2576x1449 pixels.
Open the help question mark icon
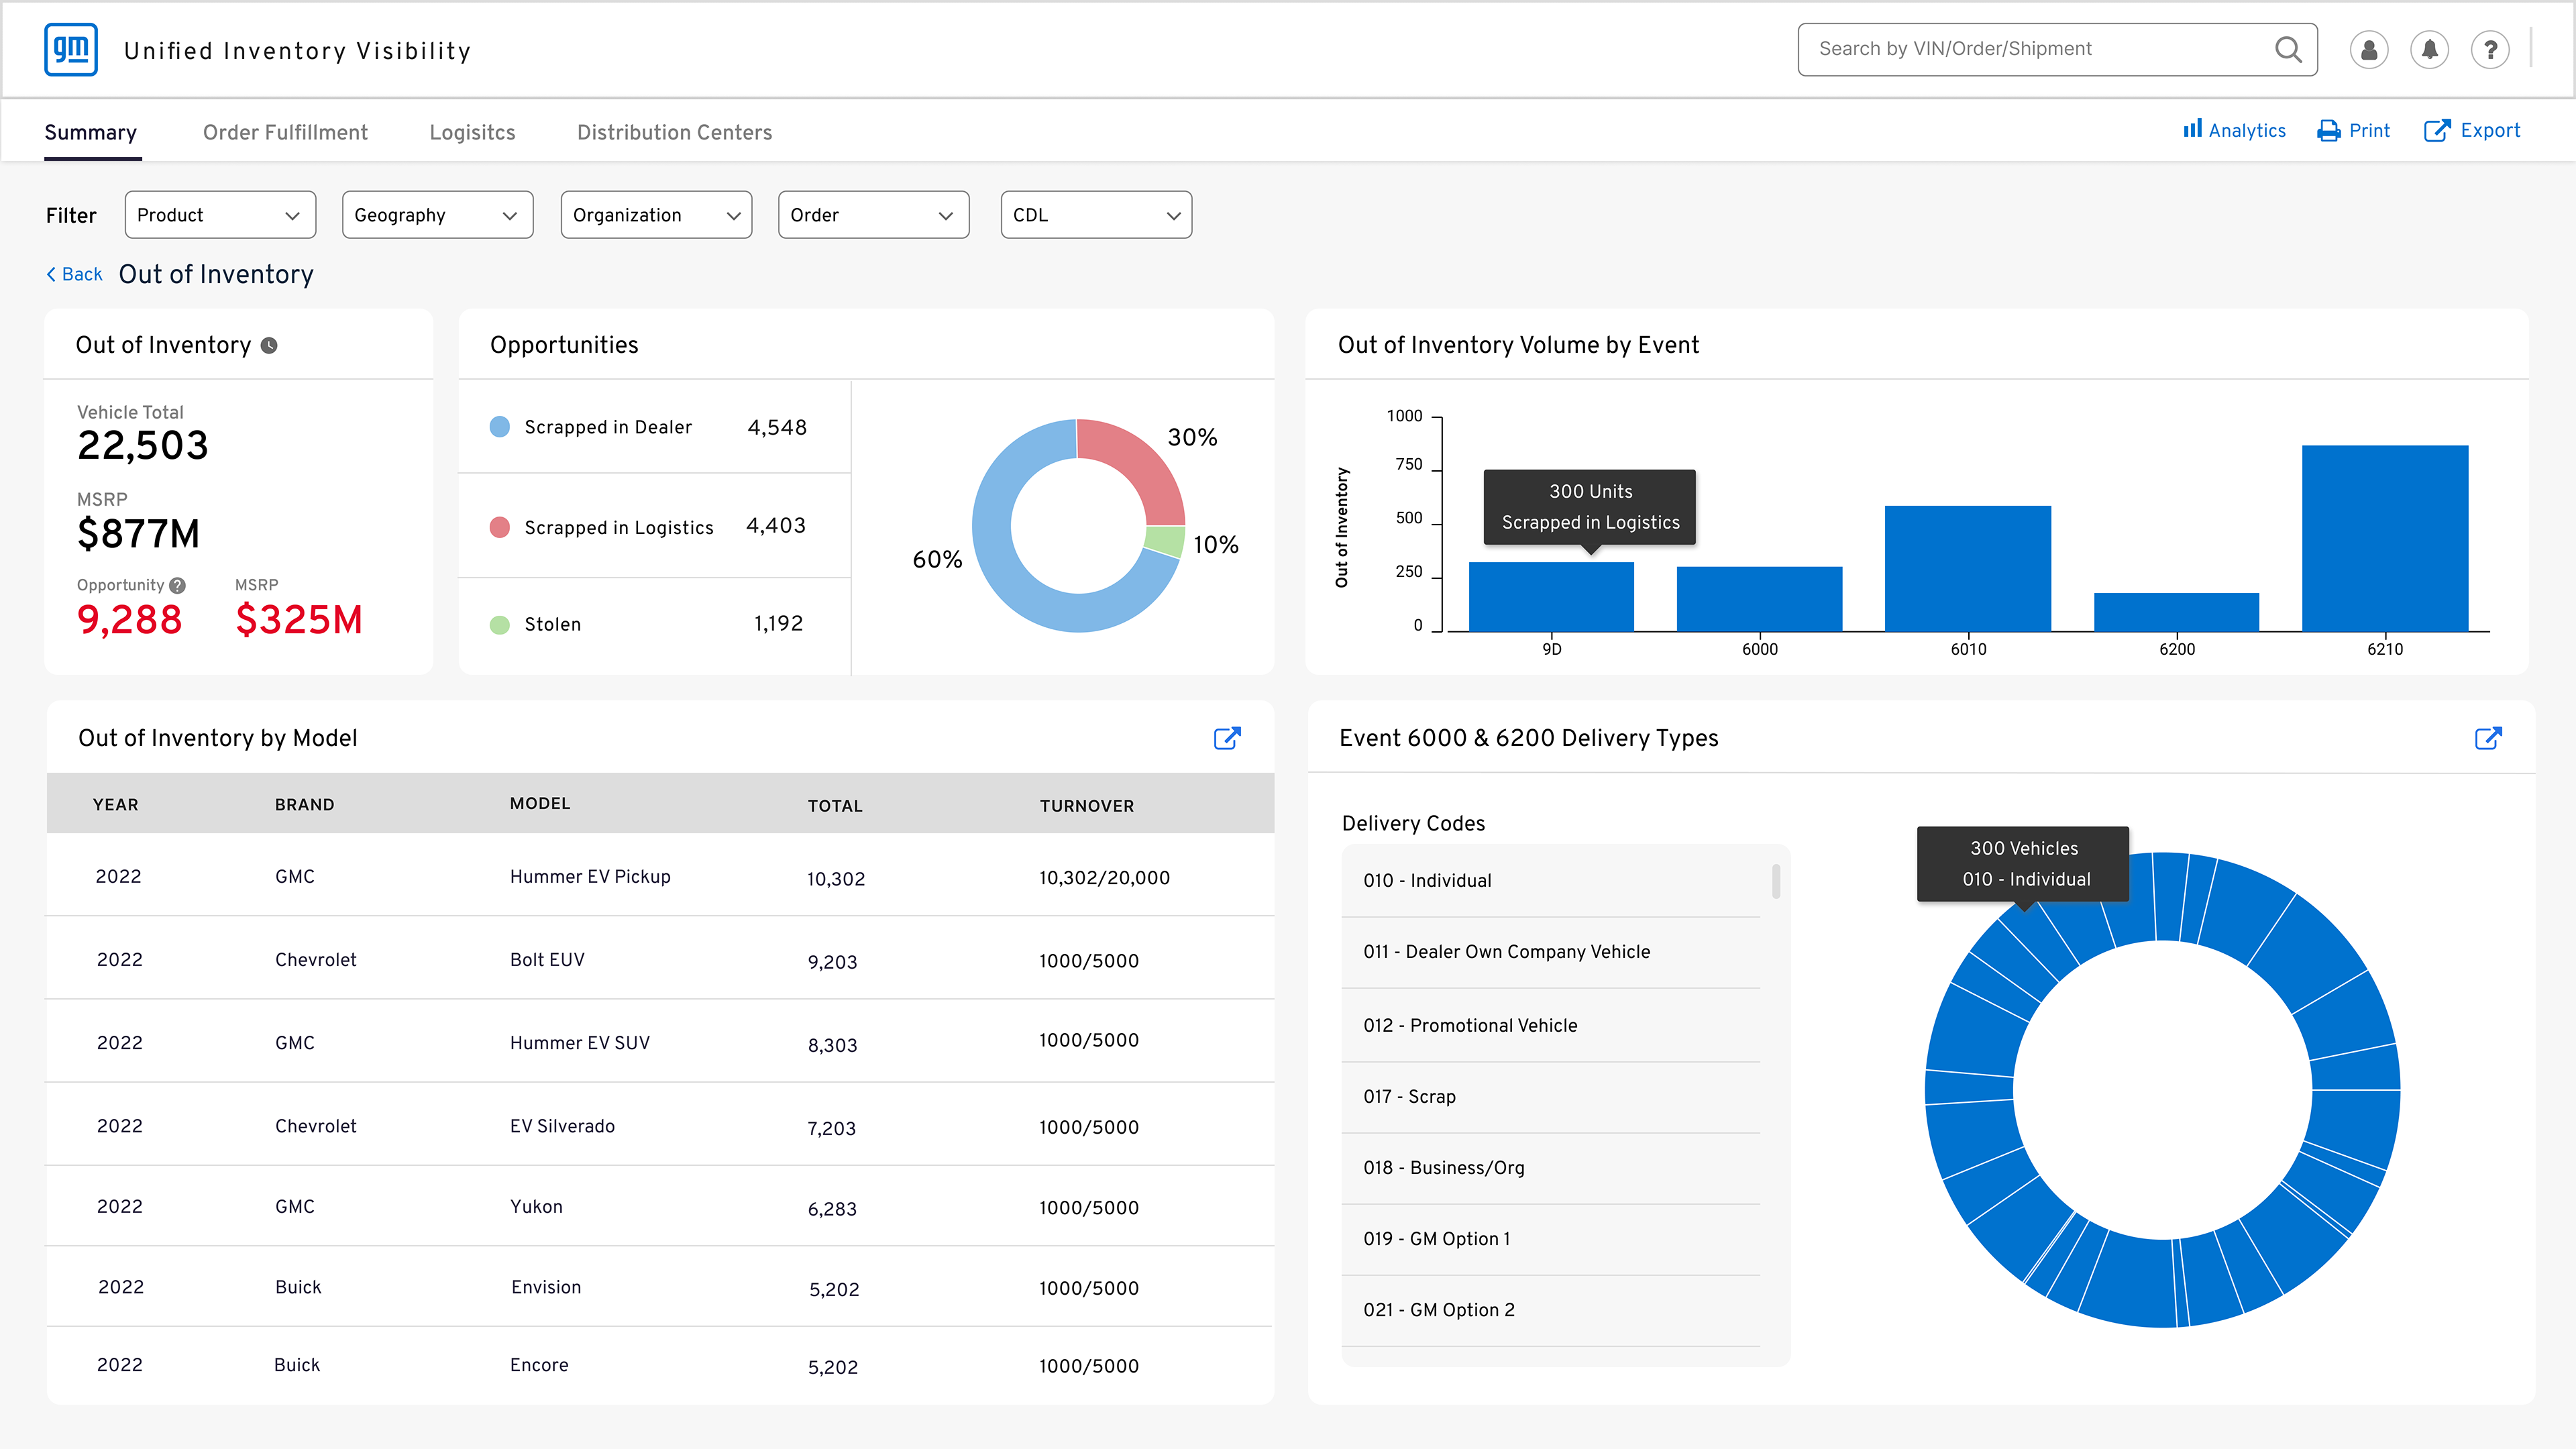pyautogui.click(x=2490, y=50)
